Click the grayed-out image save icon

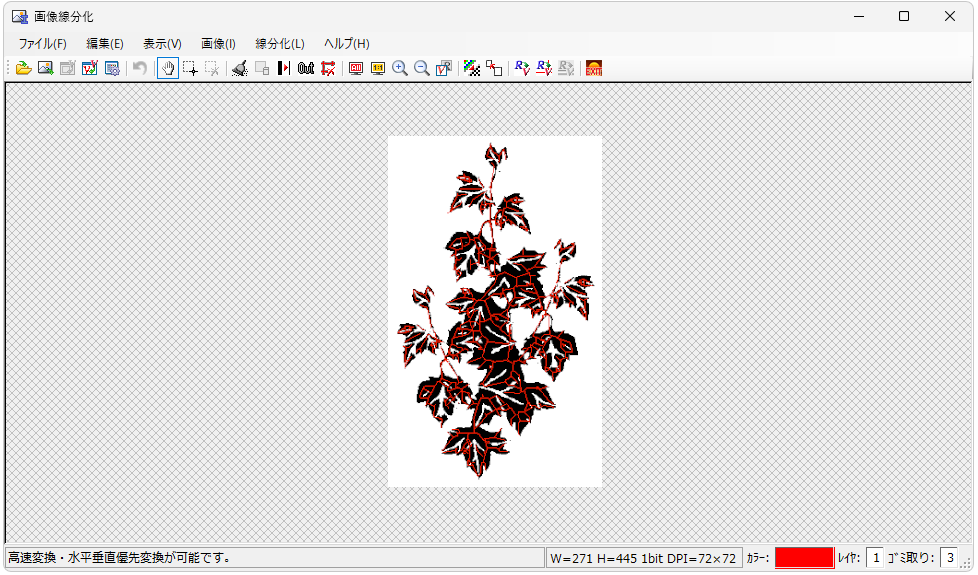click(x=67, y=68)
